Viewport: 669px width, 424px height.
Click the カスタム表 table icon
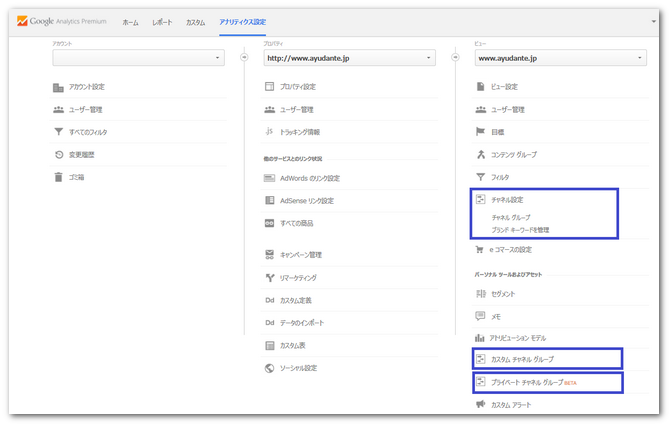269,346
